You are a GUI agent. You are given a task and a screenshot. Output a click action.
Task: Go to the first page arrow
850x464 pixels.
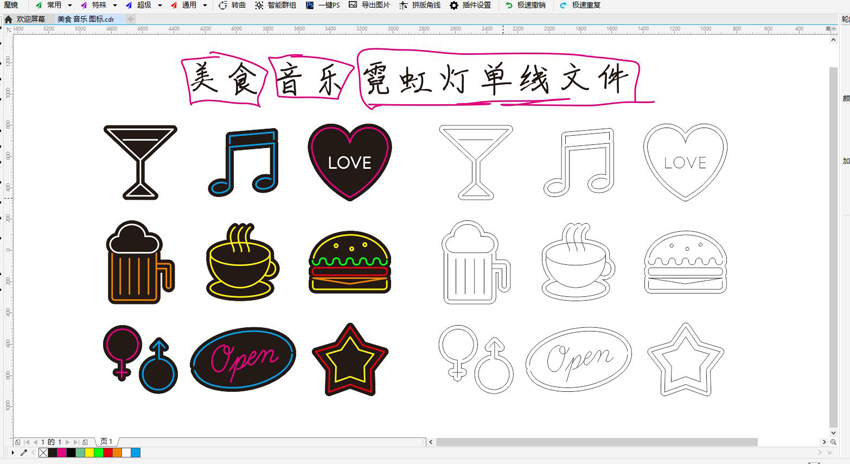click(x=27, y=442)
